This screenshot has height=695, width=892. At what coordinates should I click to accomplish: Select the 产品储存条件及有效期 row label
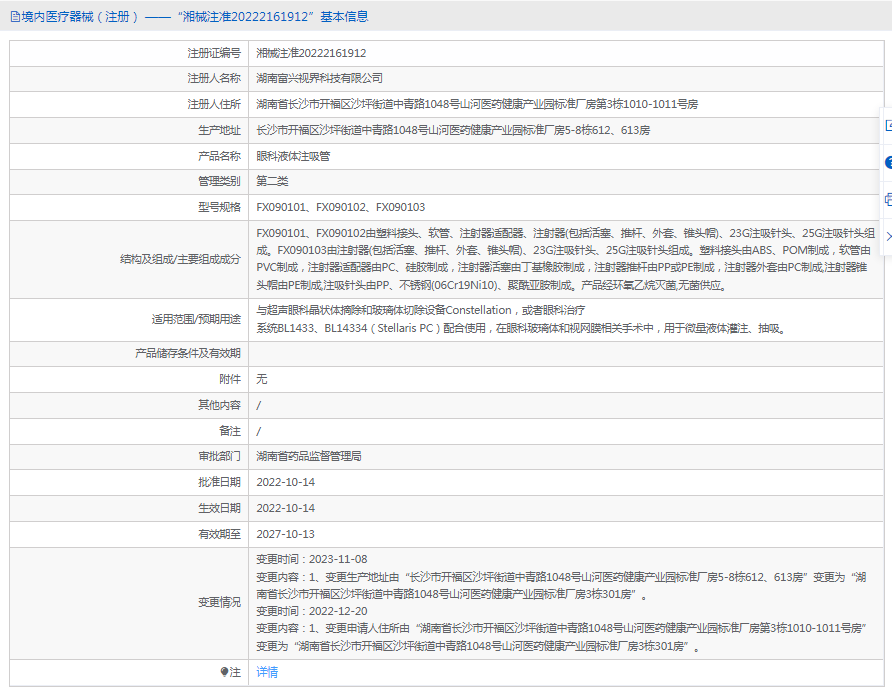188,354
